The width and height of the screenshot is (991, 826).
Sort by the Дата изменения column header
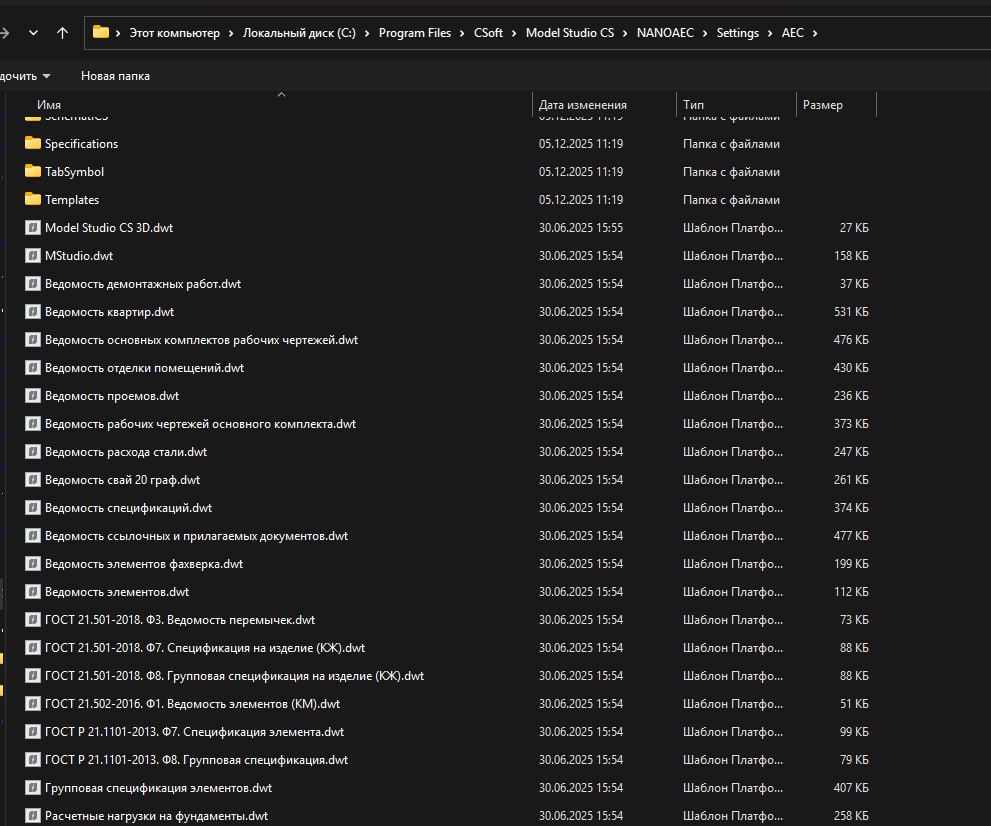tap(582, 105)
